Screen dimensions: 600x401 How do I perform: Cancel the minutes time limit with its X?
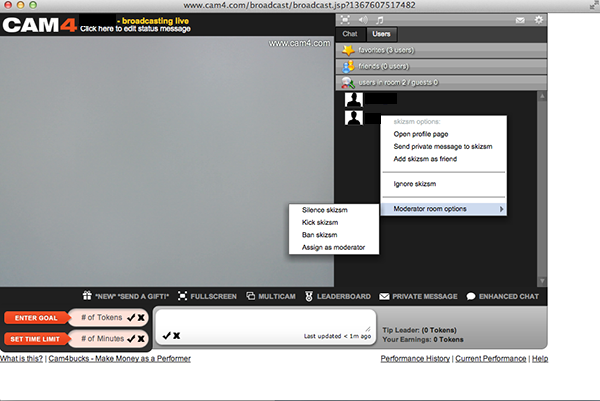pyautogui.click(x=142, y=337)
